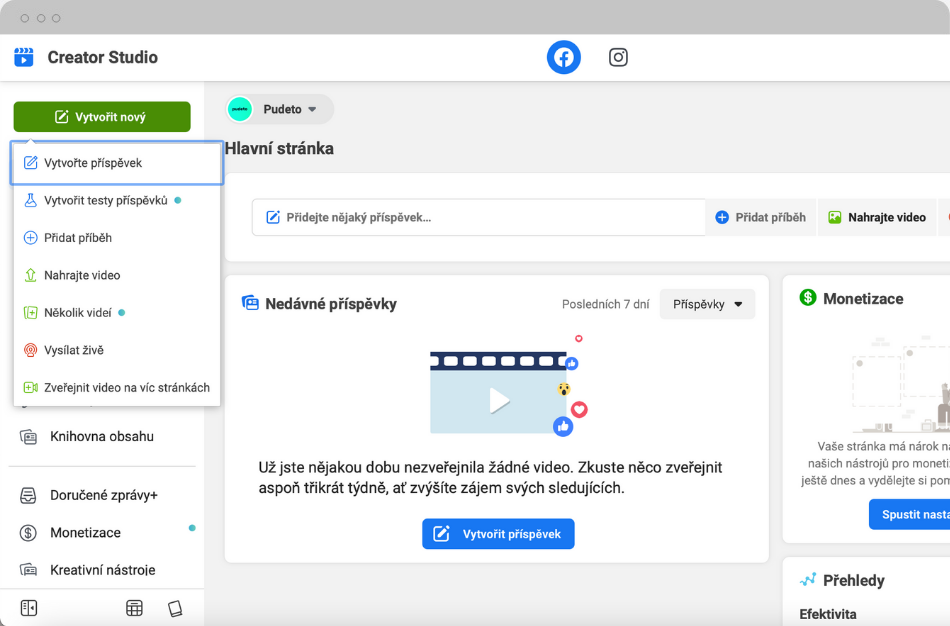
Task: Click the upload arrow icon beside Nahrajte video
Action: click(30, 275)
